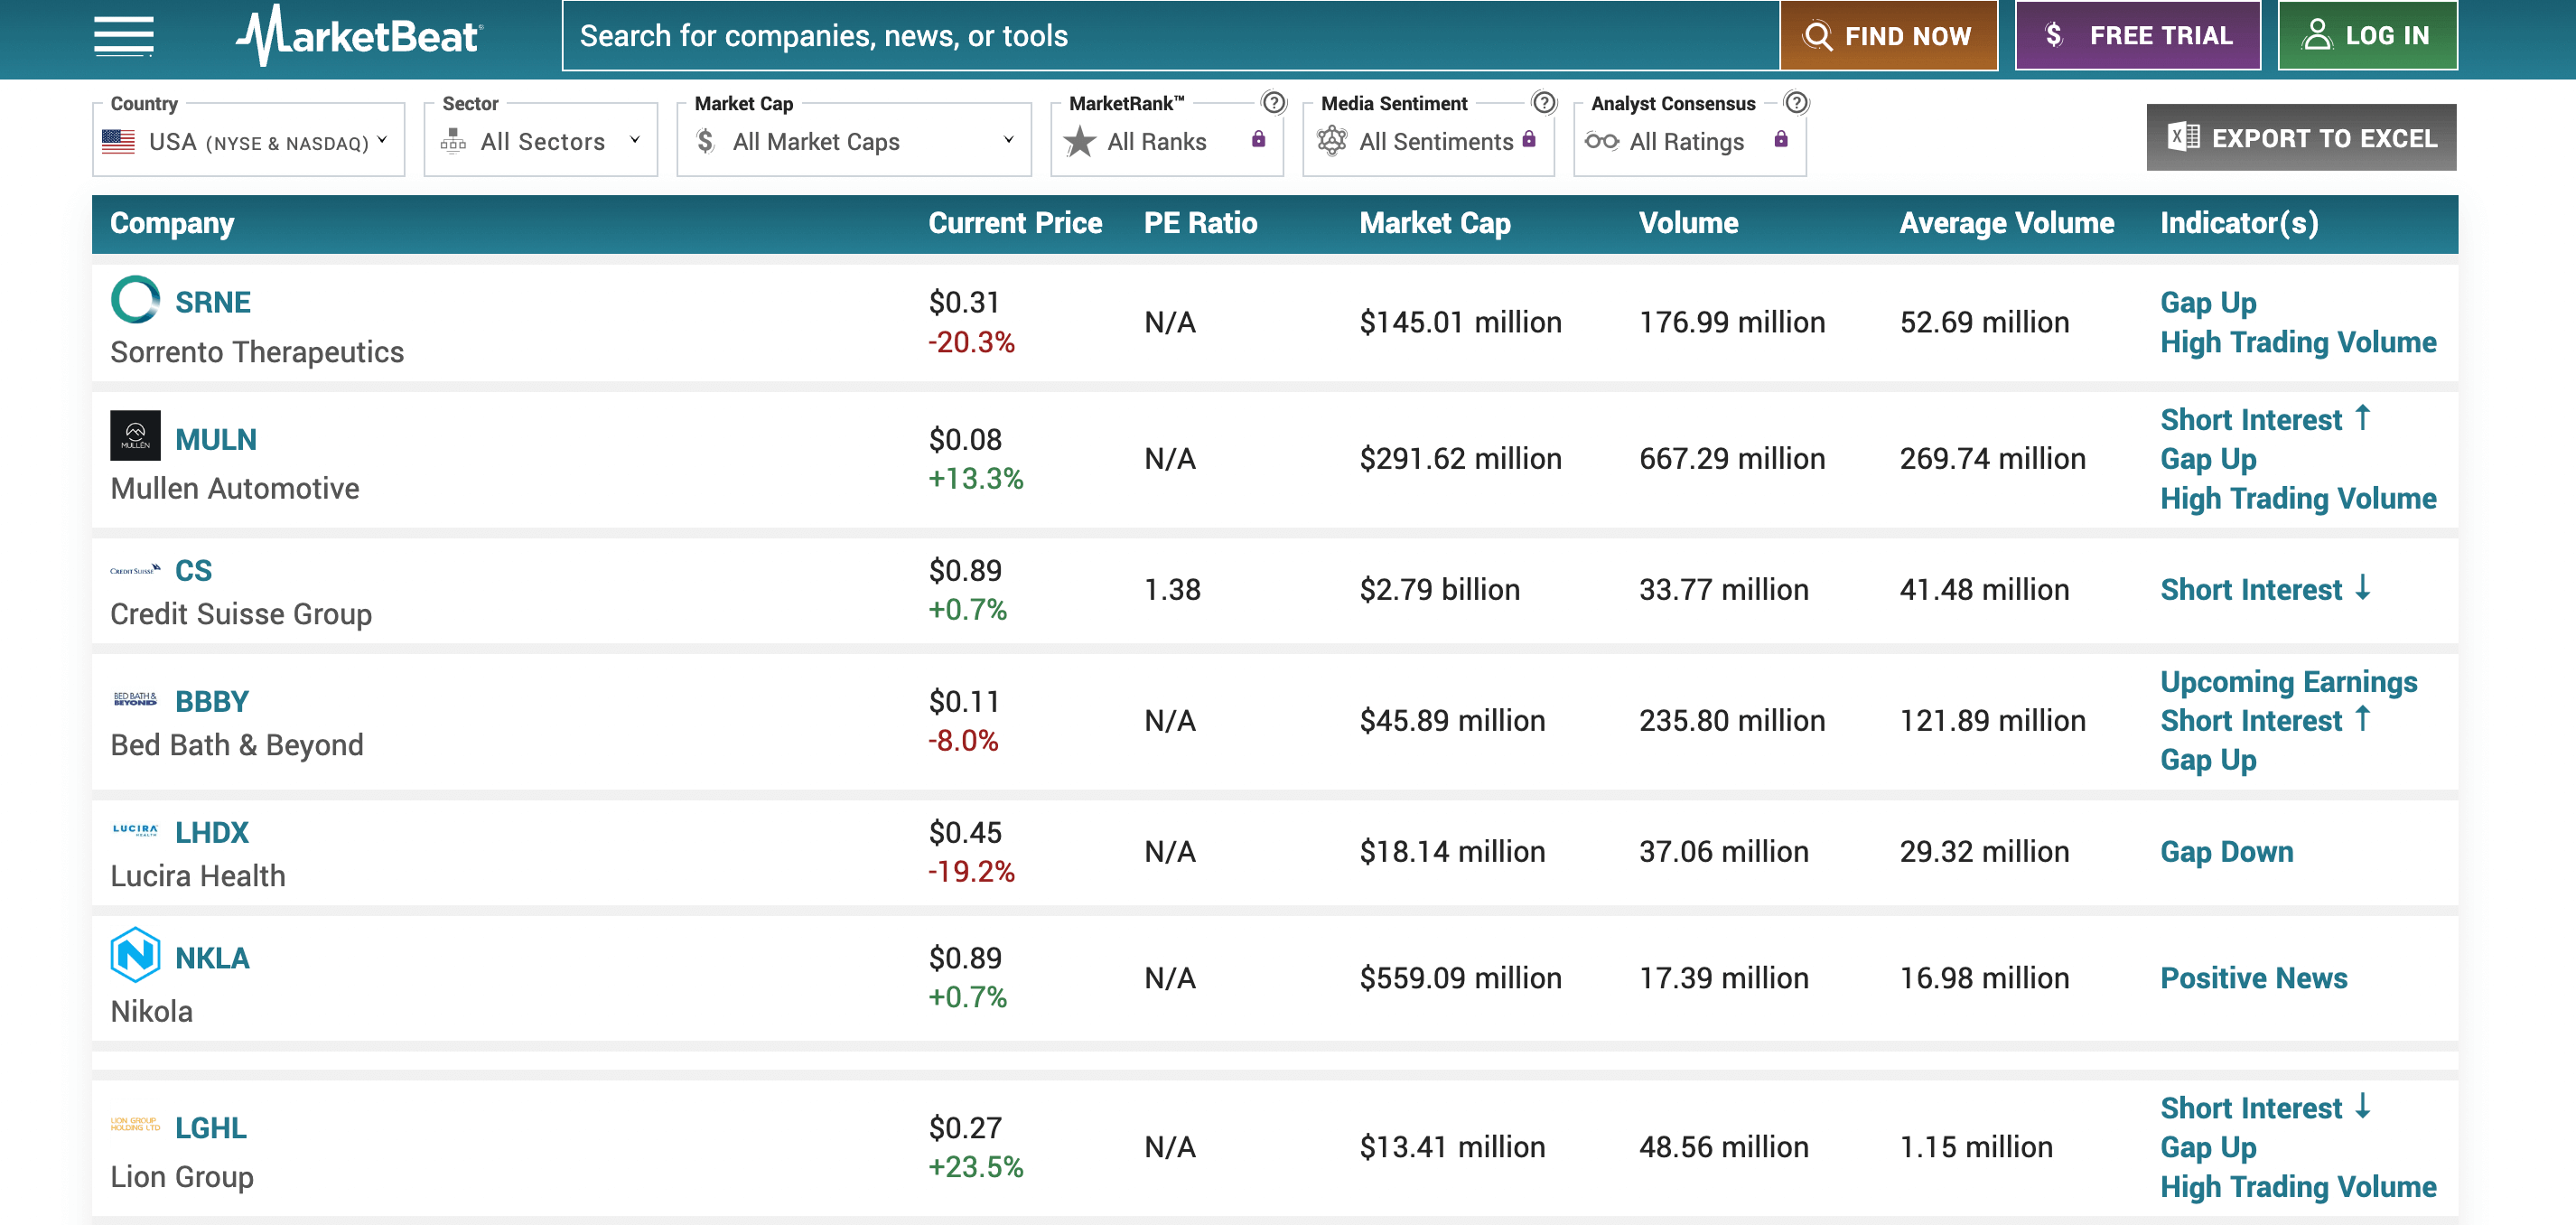Click the Analyst Consensus help icon

[1796, 102]
